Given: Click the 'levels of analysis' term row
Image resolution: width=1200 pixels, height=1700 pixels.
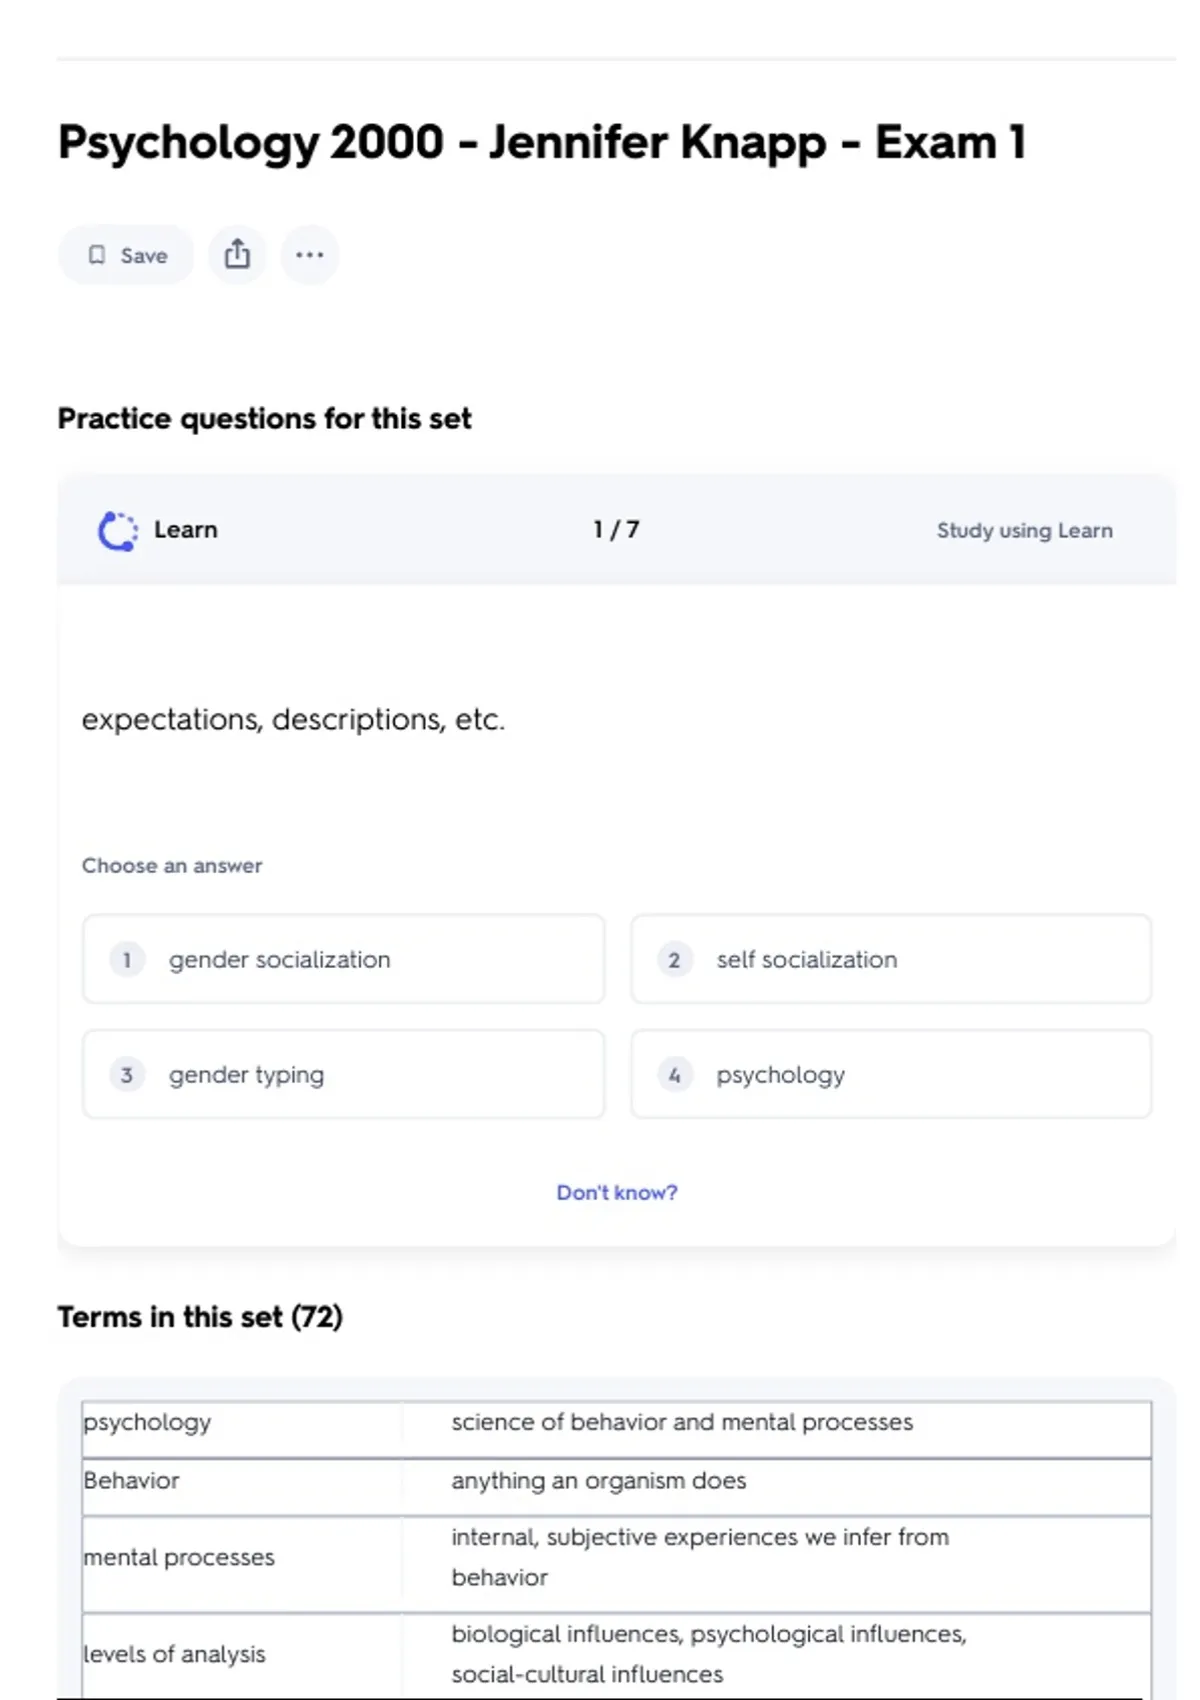Looking at the screenshot, I should [175, 1654].
